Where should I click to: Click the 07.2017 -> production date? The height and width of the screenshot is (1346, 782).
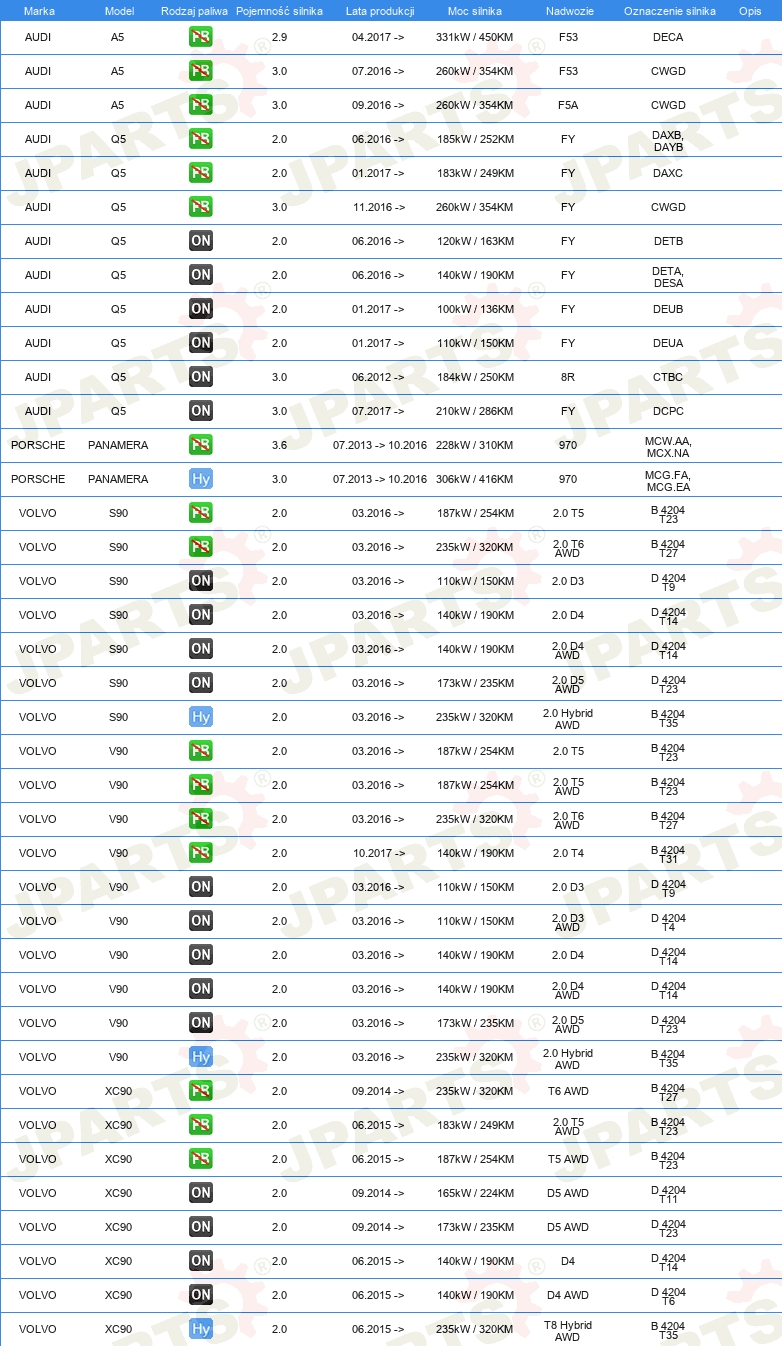click(x=379, y=411)
